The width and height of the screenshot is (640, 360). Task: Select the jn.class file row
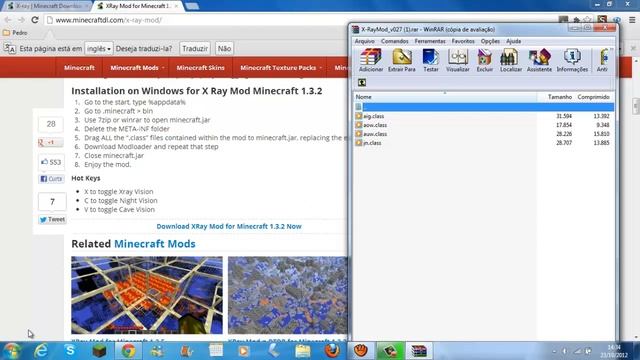pos(484,143)
